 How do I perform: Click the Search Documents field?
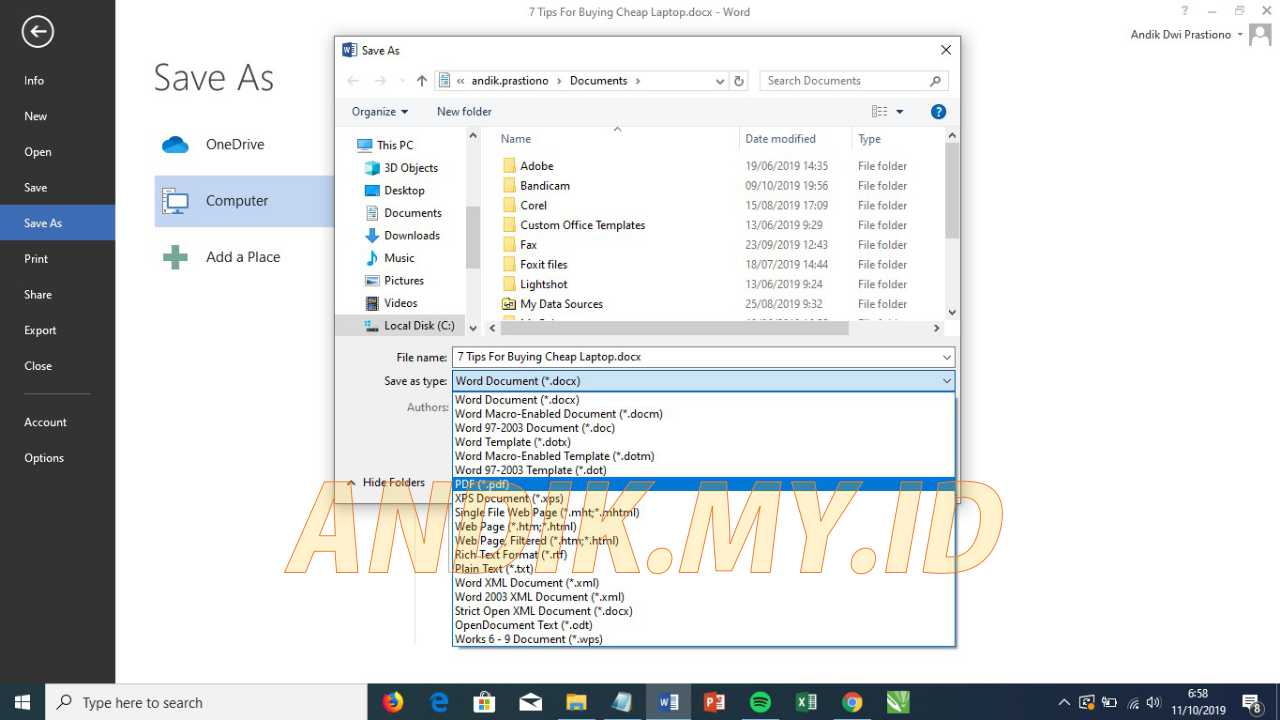tap(844, 81)
